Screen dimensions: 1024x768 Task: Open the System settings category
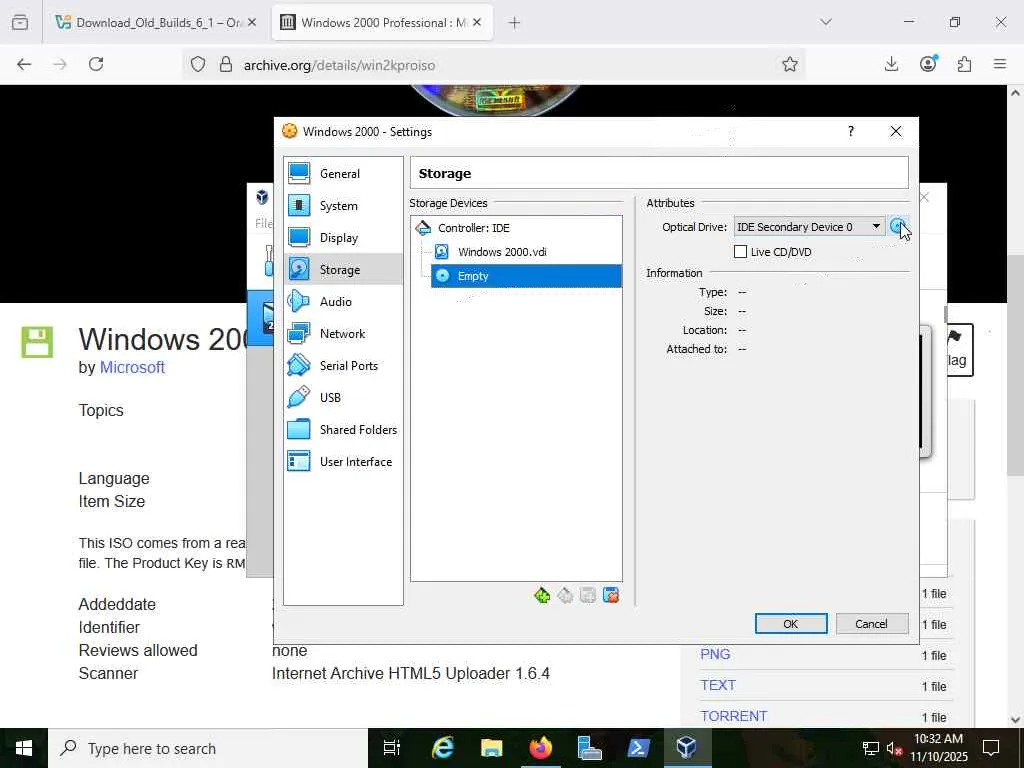point(343,206)
